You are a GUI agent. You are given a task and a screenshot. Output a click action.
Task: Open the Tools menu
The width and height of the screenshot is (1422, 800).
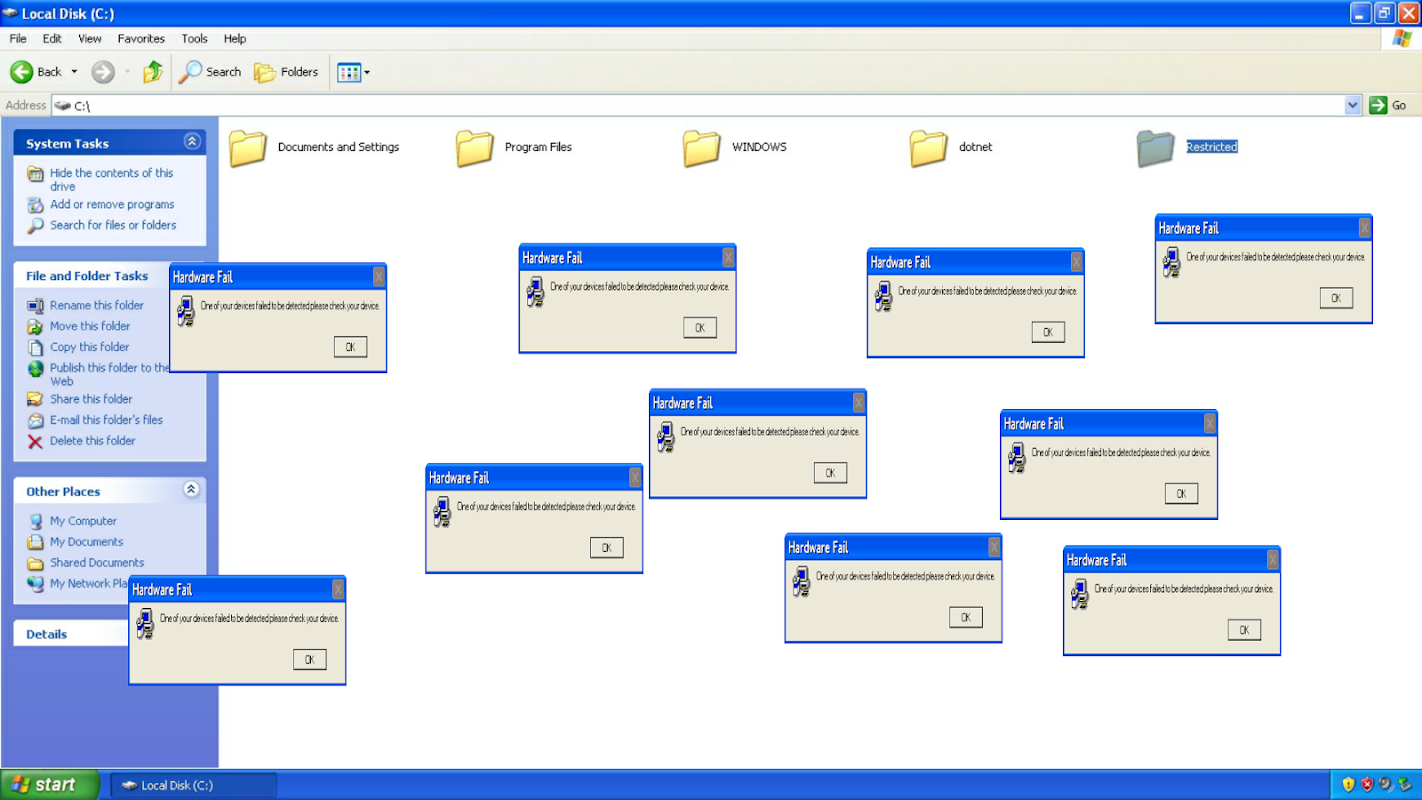click(x=194, y=38)
